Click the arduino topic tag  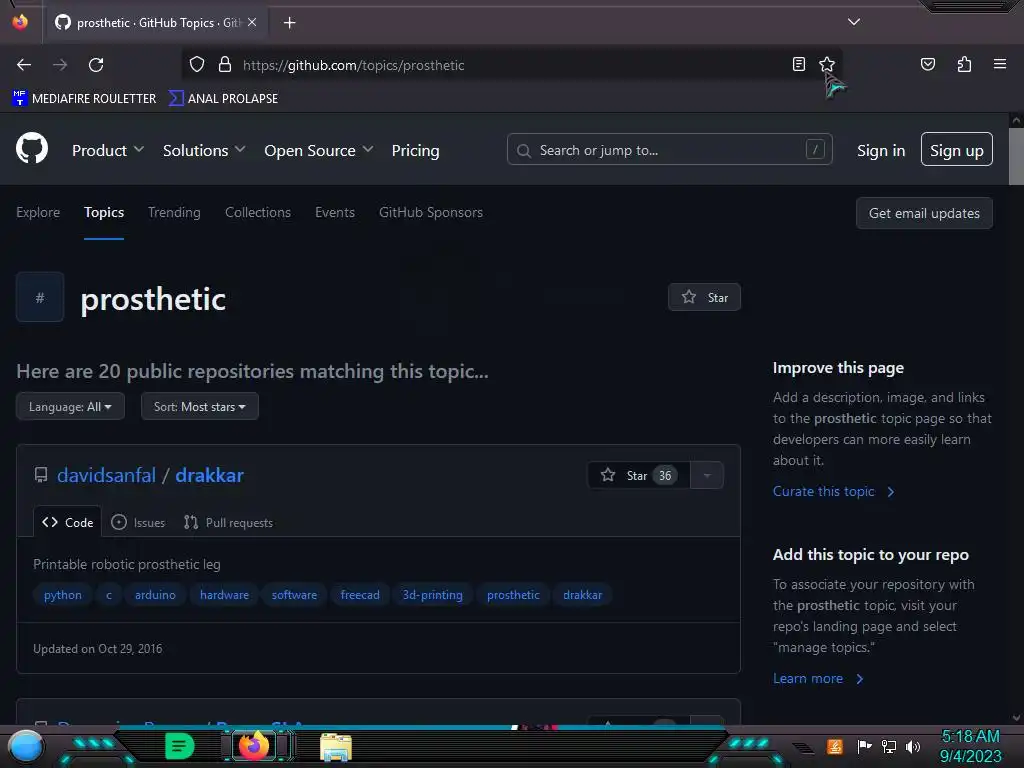[x=155, y=595]
